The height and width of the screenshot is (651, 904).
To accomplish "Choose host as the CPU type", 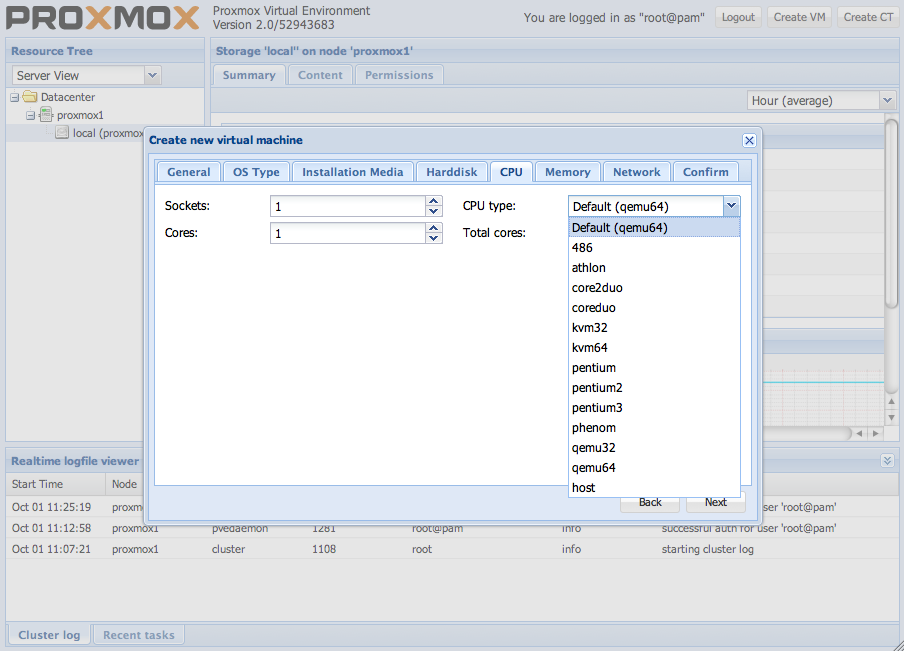I will pyautogui.click(x=584, y=488).
